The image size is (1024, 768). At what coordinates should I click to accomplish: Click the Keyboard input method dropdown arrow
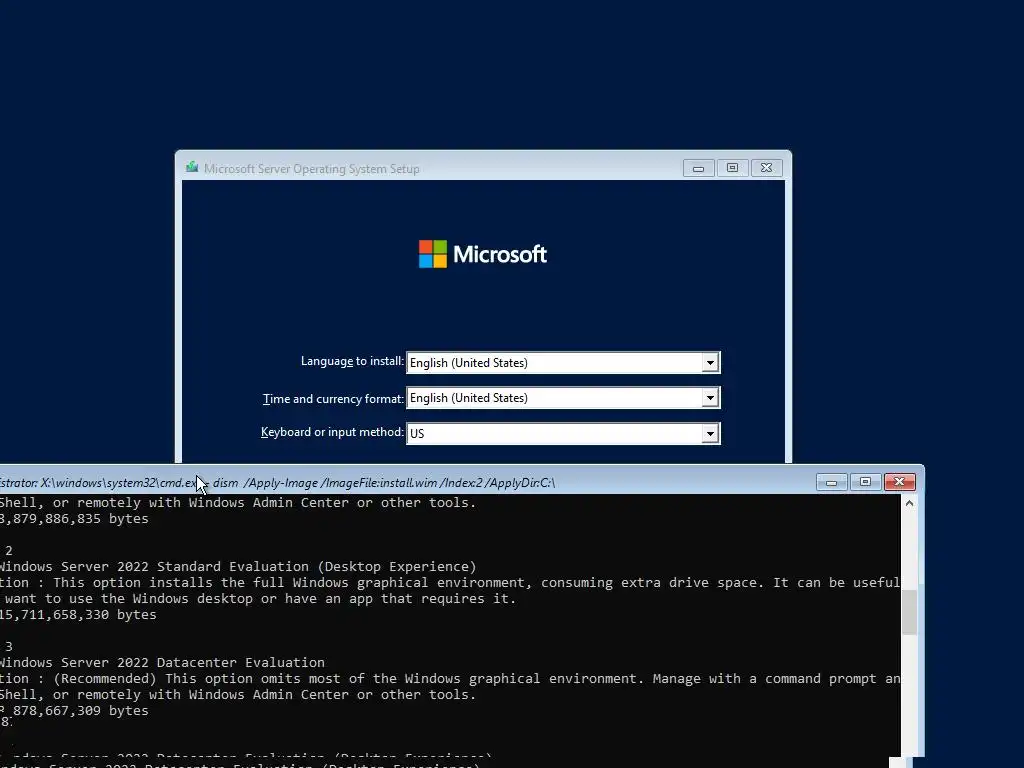710,433
